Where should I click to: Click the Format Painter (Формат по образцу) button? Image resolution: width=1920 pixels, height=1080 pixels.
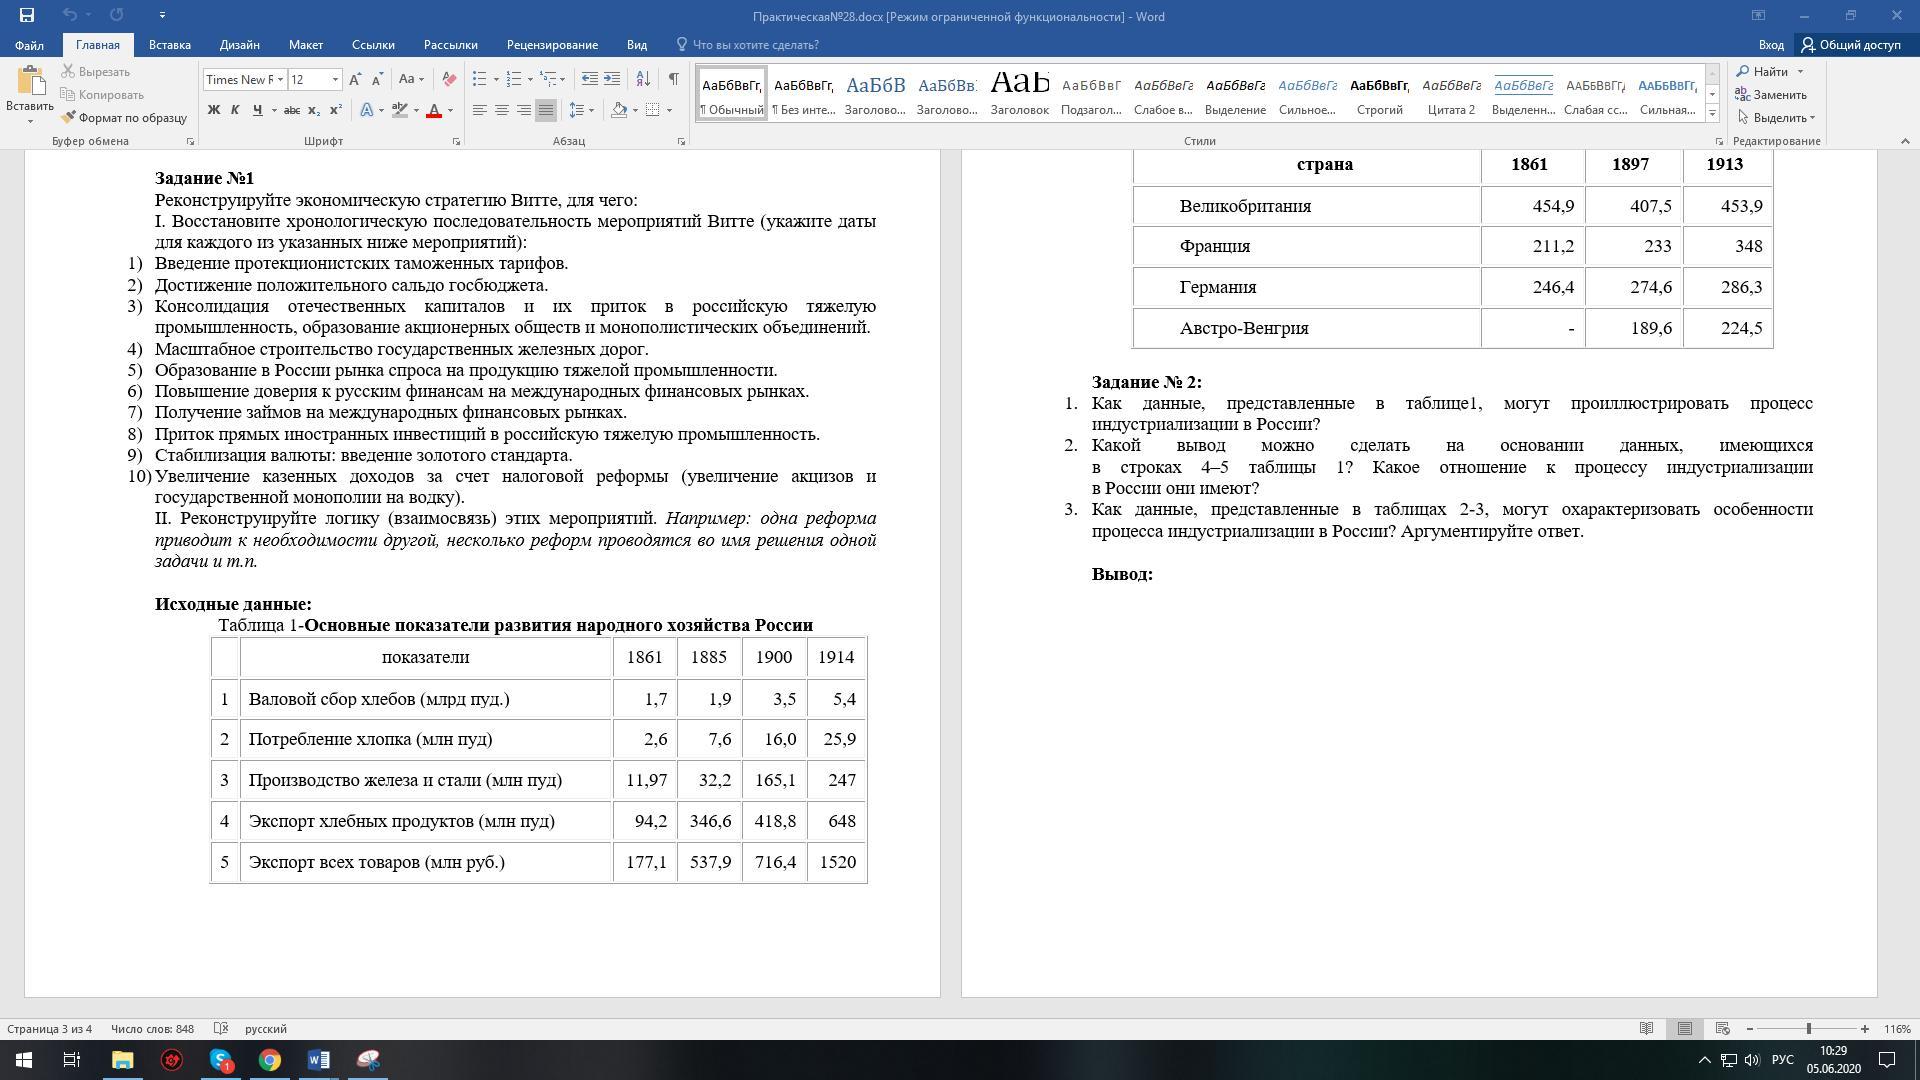click(123, 118)
